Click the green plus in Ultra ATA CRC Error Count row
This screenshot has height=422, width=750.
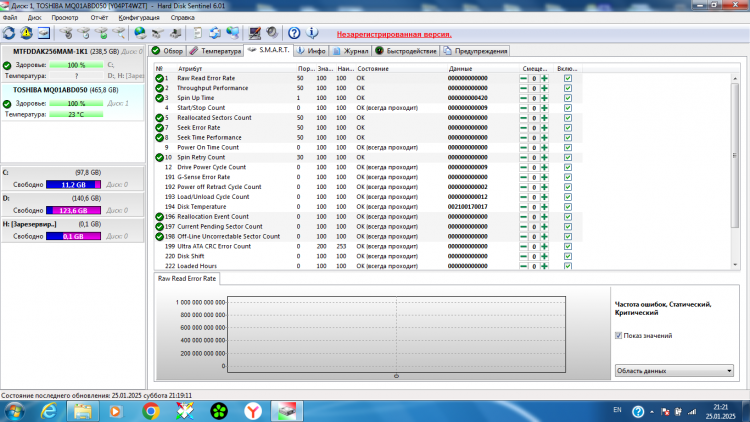tap(544, 246)
